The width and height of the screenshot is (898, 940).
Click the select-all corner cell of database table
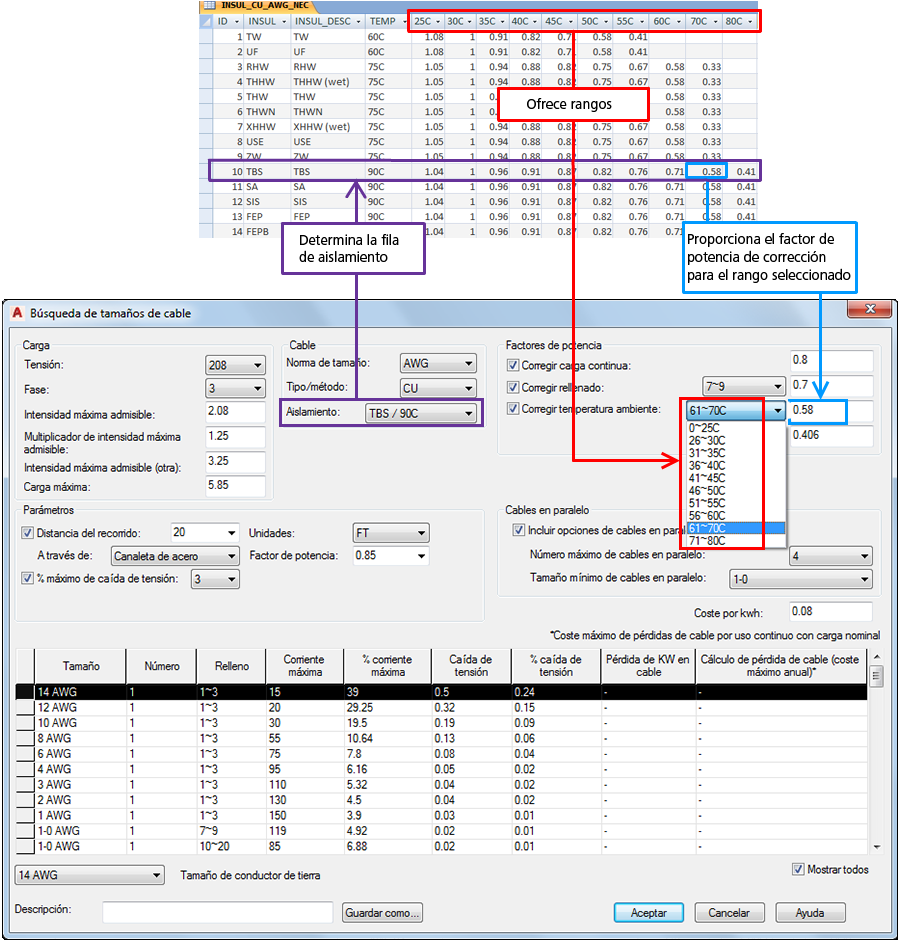point(206,22)
